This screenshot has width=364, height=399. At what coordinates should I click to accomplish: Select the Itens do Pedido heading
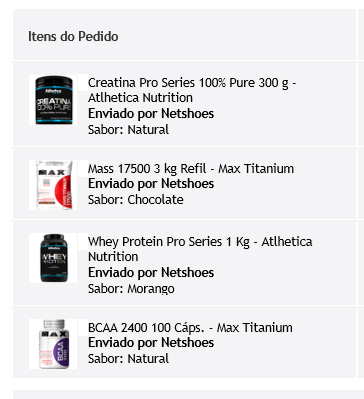[x=73, y=36]
